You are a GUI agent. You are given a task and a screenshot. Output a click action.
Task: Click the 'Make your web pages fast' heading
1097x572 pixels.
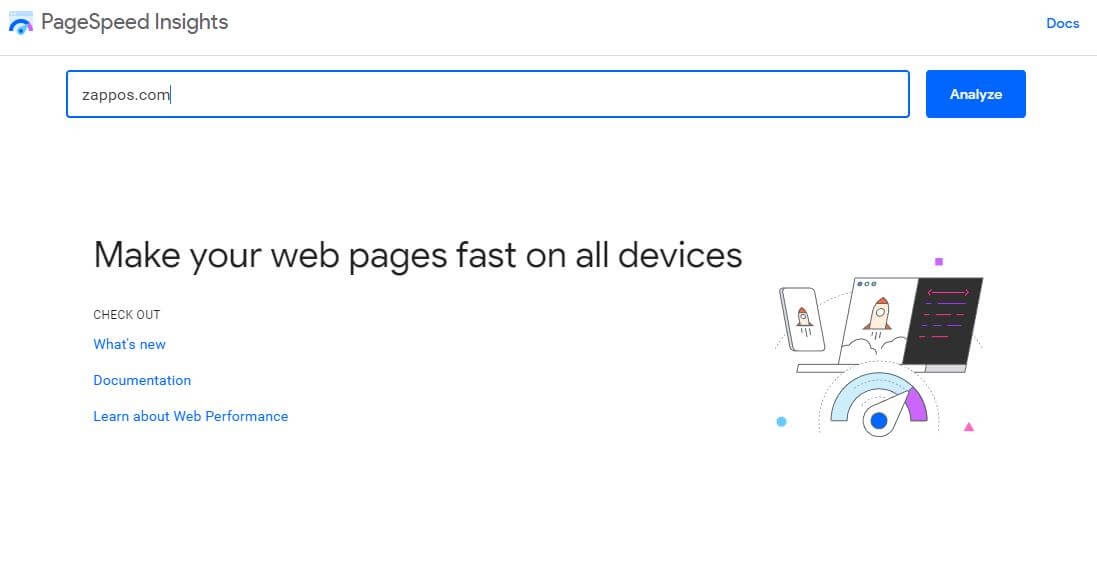tap(418, 255)
